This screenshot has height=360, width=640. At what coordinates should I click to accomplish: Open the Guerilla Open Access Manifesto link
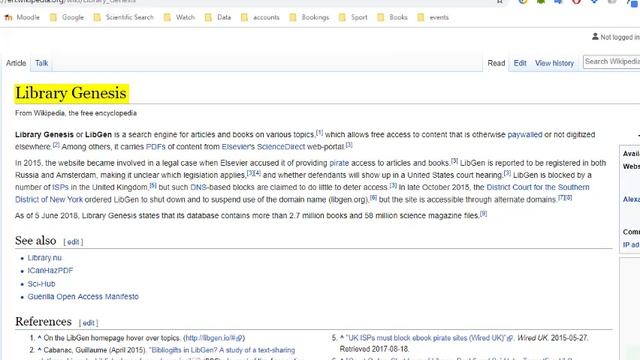point(83,297)
